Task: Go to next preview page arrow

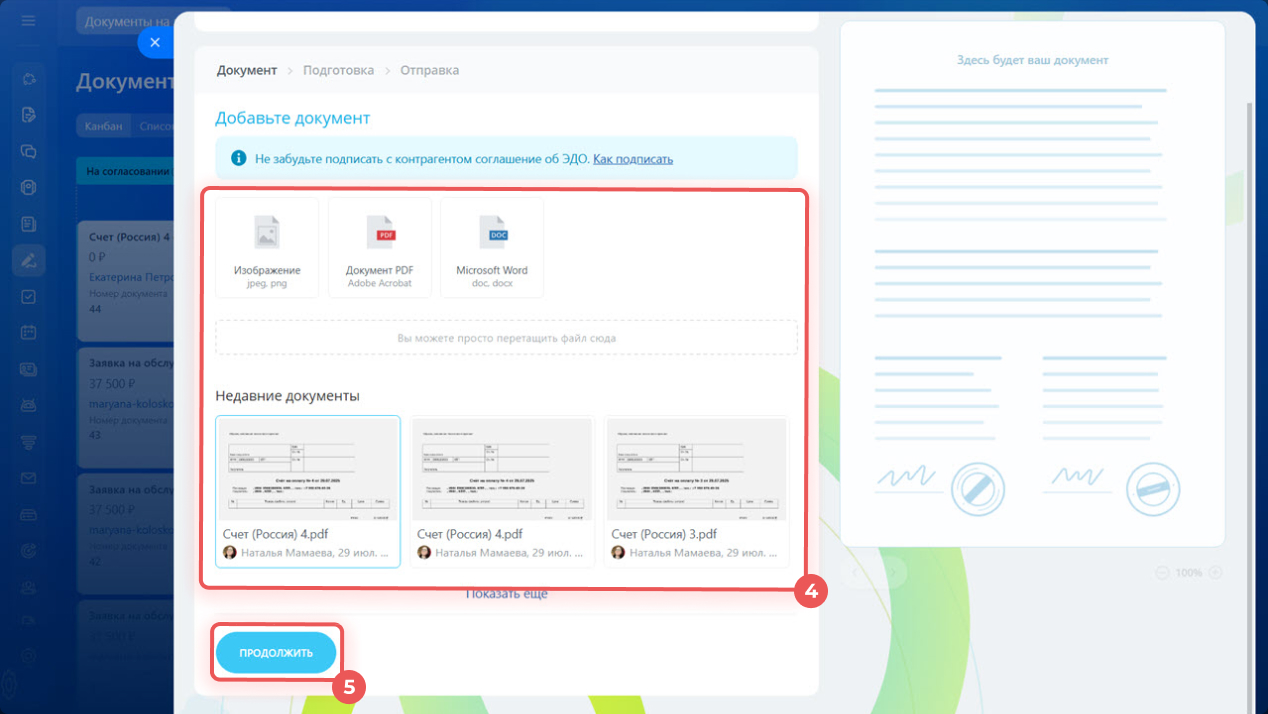Action: pyautogui.click(x=893, y=572)
